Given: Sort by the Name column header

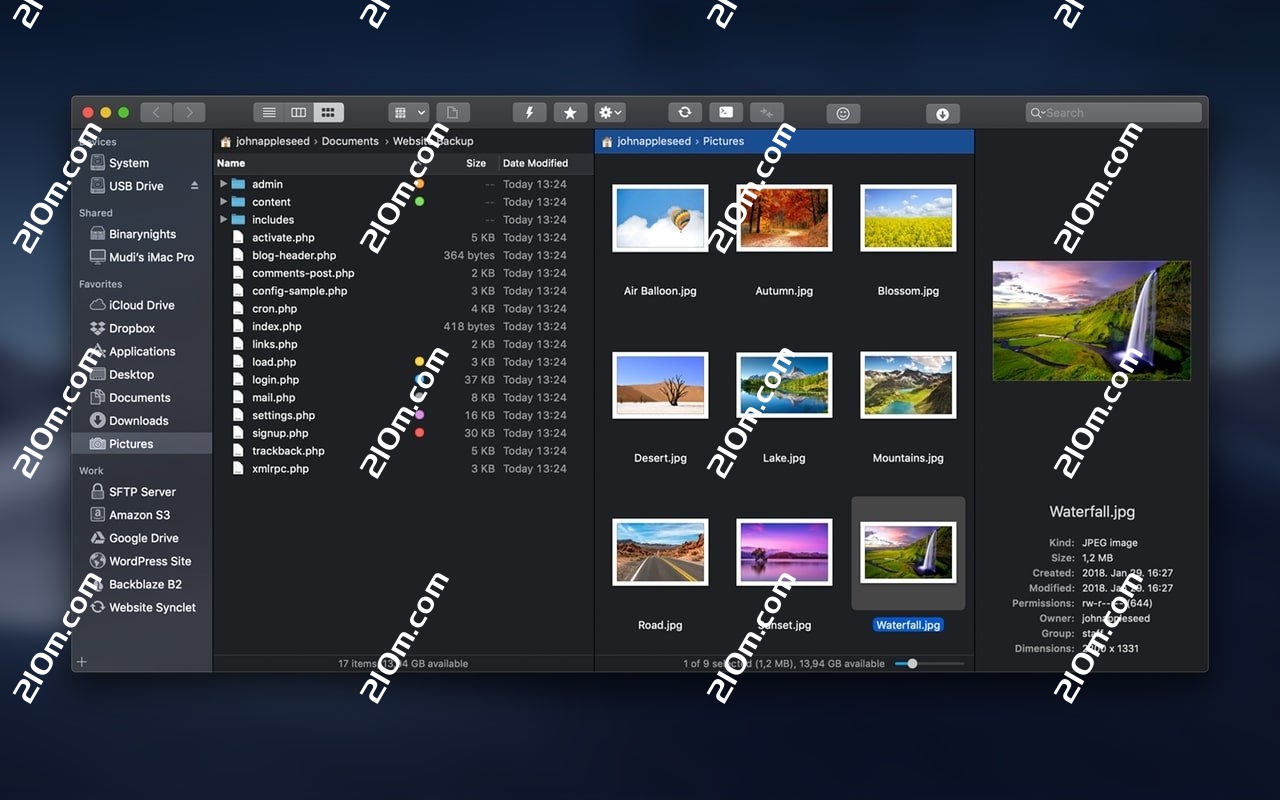Looking at the screenshot, I should (231, 163).
